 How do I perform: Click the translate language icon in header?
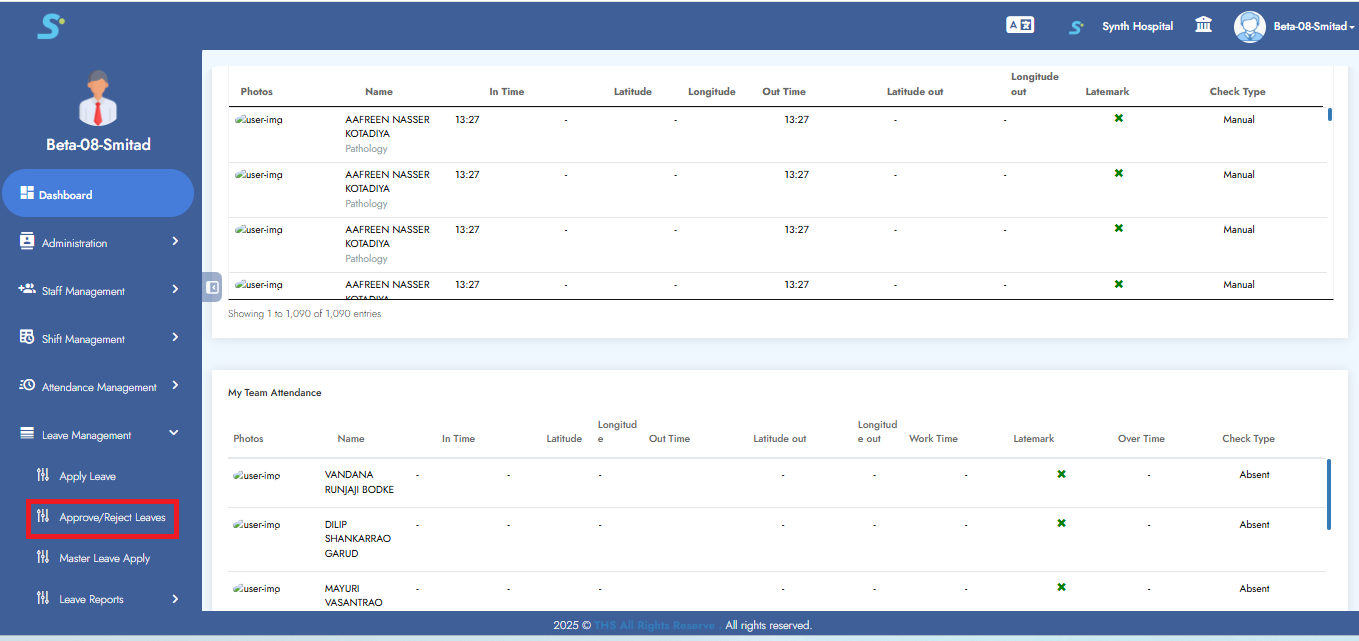(x=1019, y=26)
